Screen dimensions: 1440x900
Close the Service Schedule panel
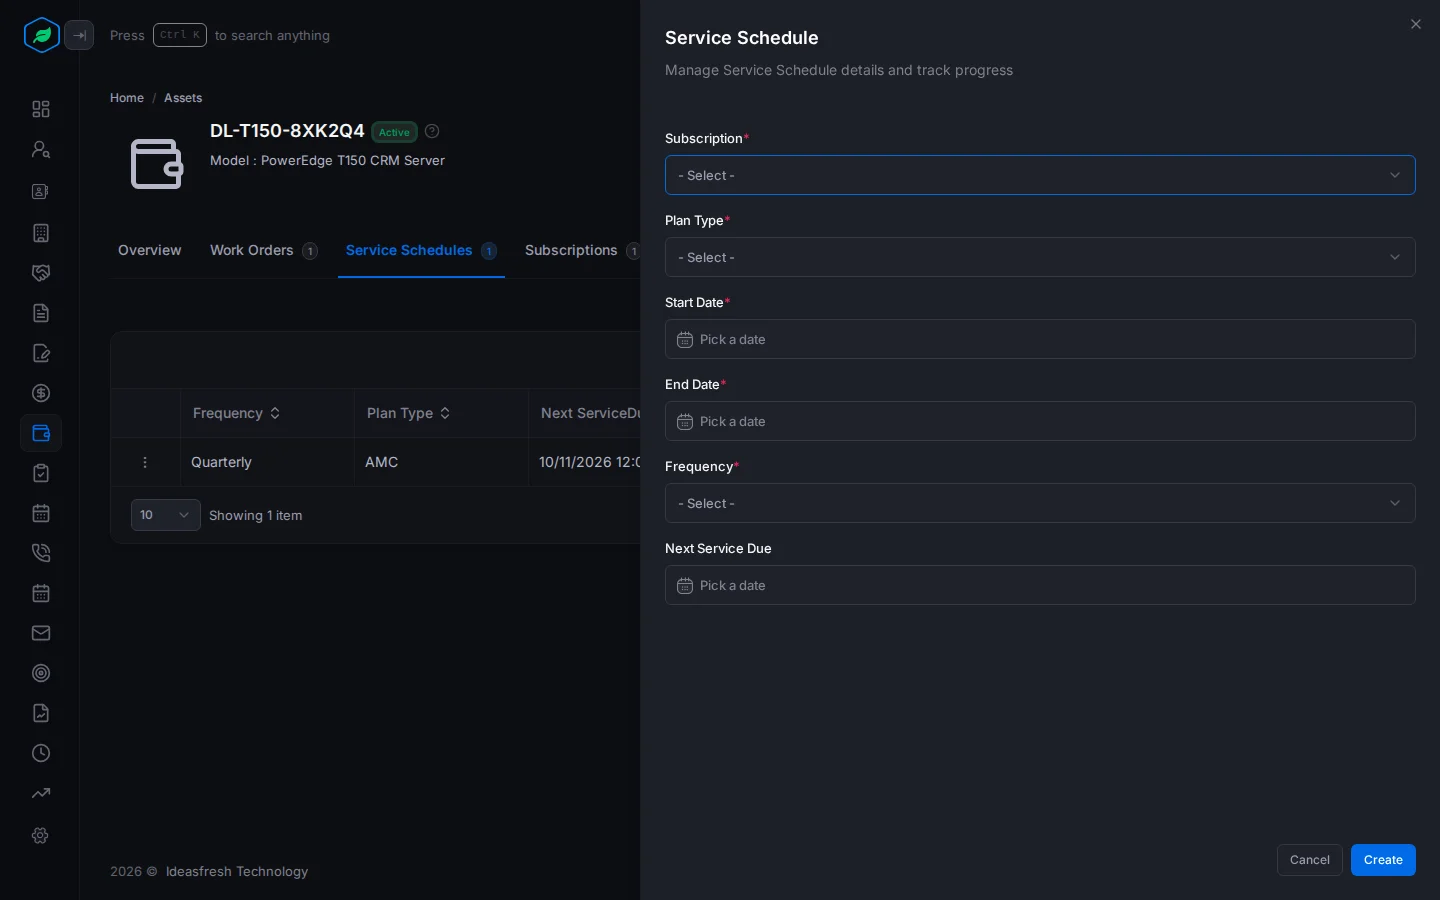point(1415,24)
